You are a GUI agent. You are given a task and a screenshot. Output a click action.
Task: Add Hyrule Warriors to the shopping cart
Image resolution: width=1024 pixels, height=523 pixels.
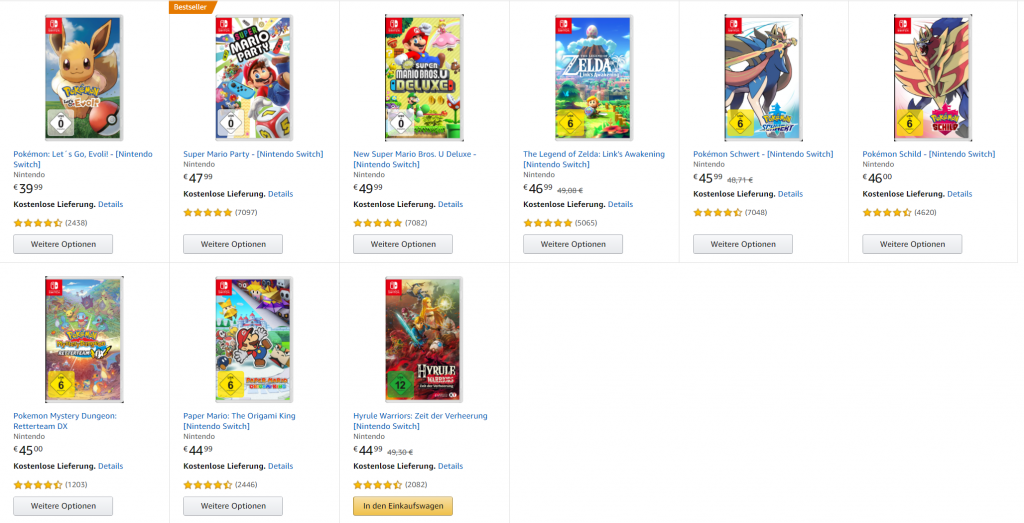coord(403,506)
